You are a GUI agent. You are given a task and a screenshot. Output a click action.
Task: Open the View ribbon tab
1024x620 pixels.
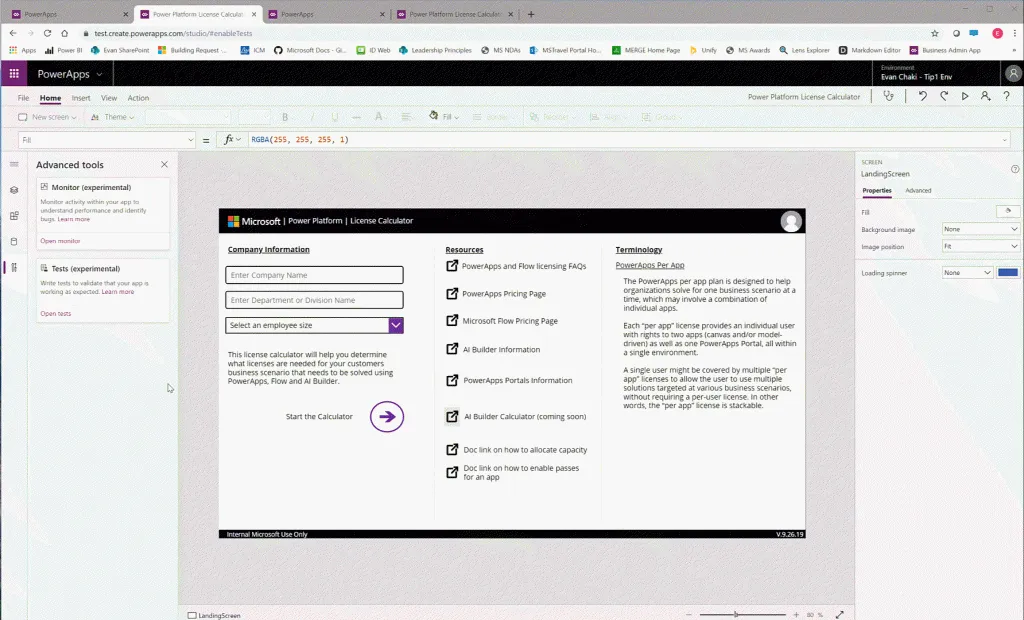coord(109,98)
